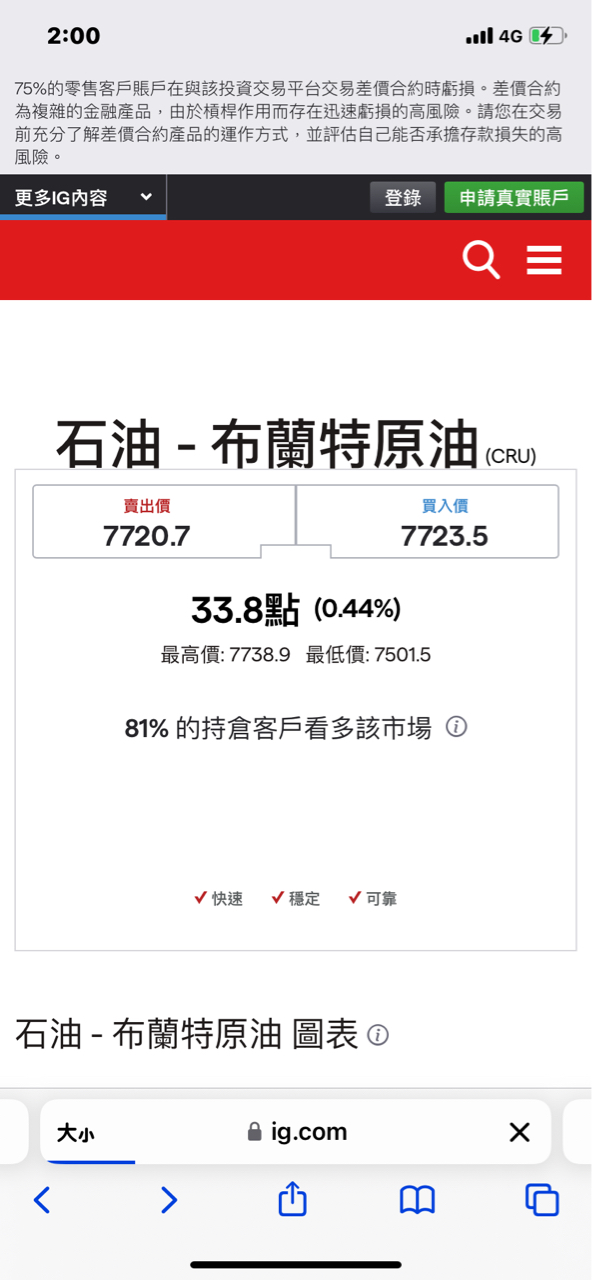Tap the 申請真實賬戶 green button
Screen dimensions: 592x1280
click(x=513, y=197)
